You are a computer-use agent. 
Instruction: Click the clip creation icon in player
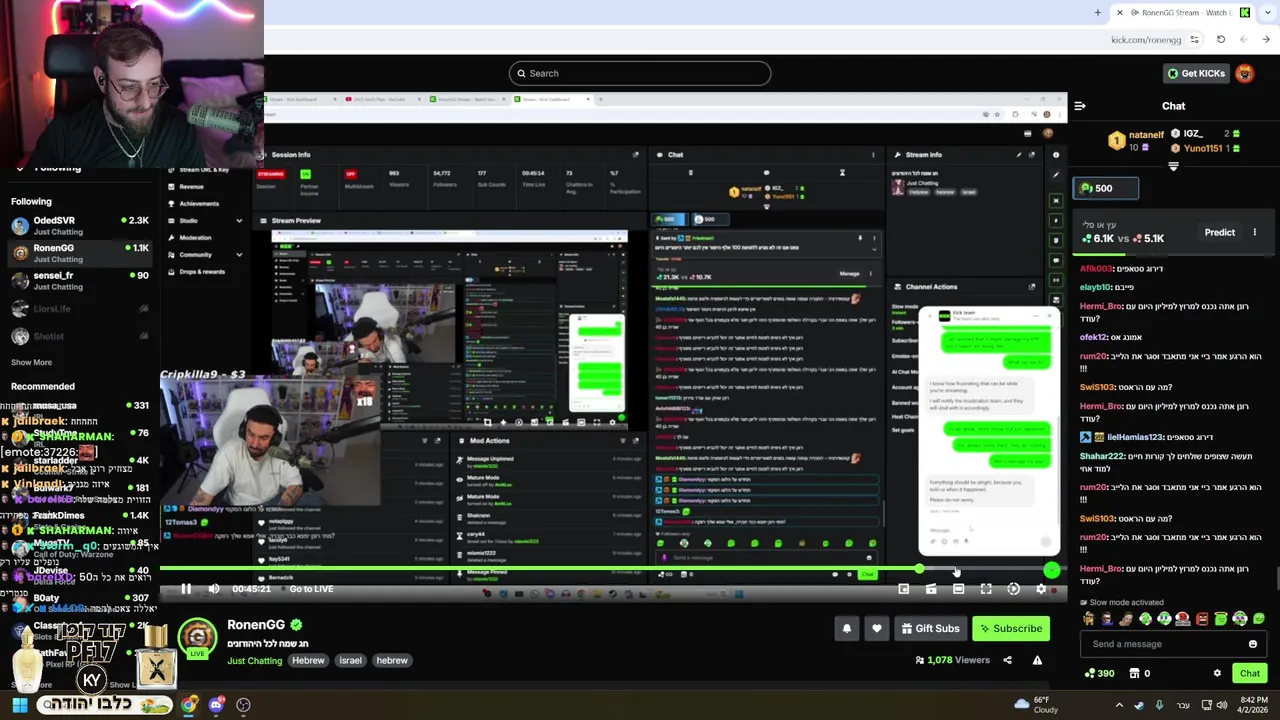point(931,589)
